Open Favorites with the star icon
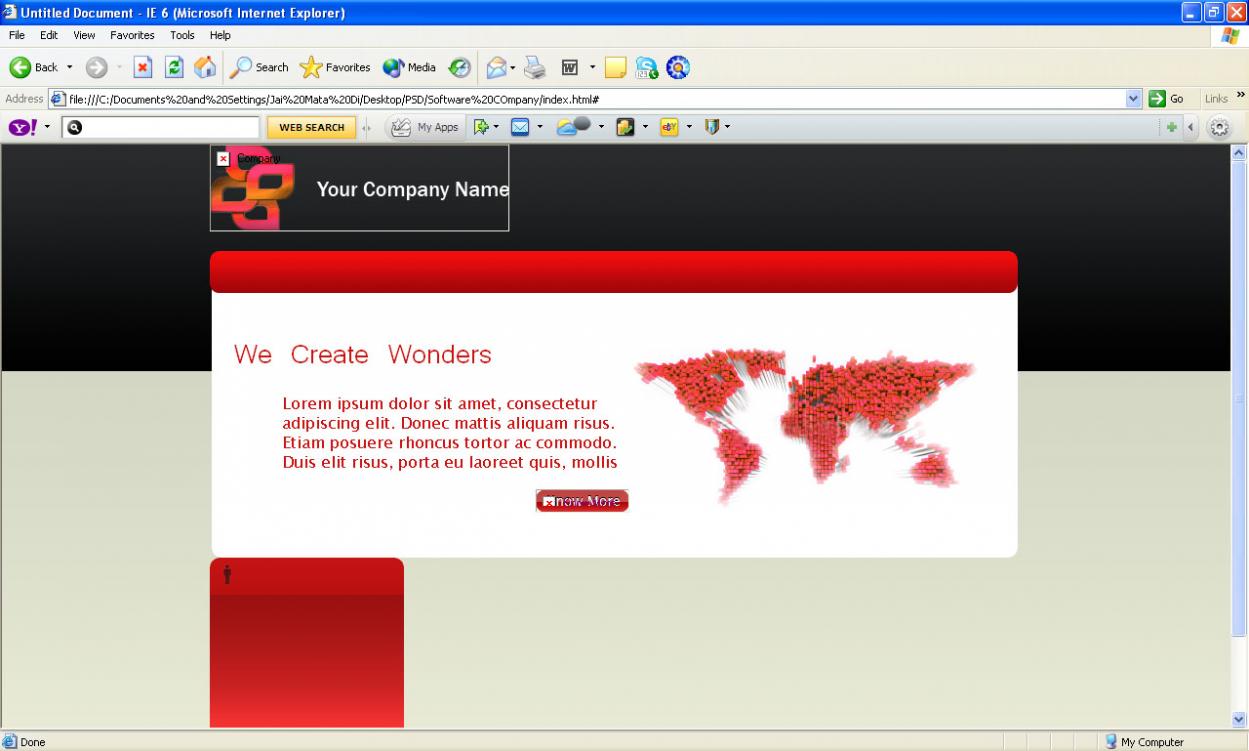1249x751 pixels. coord(311,67)
